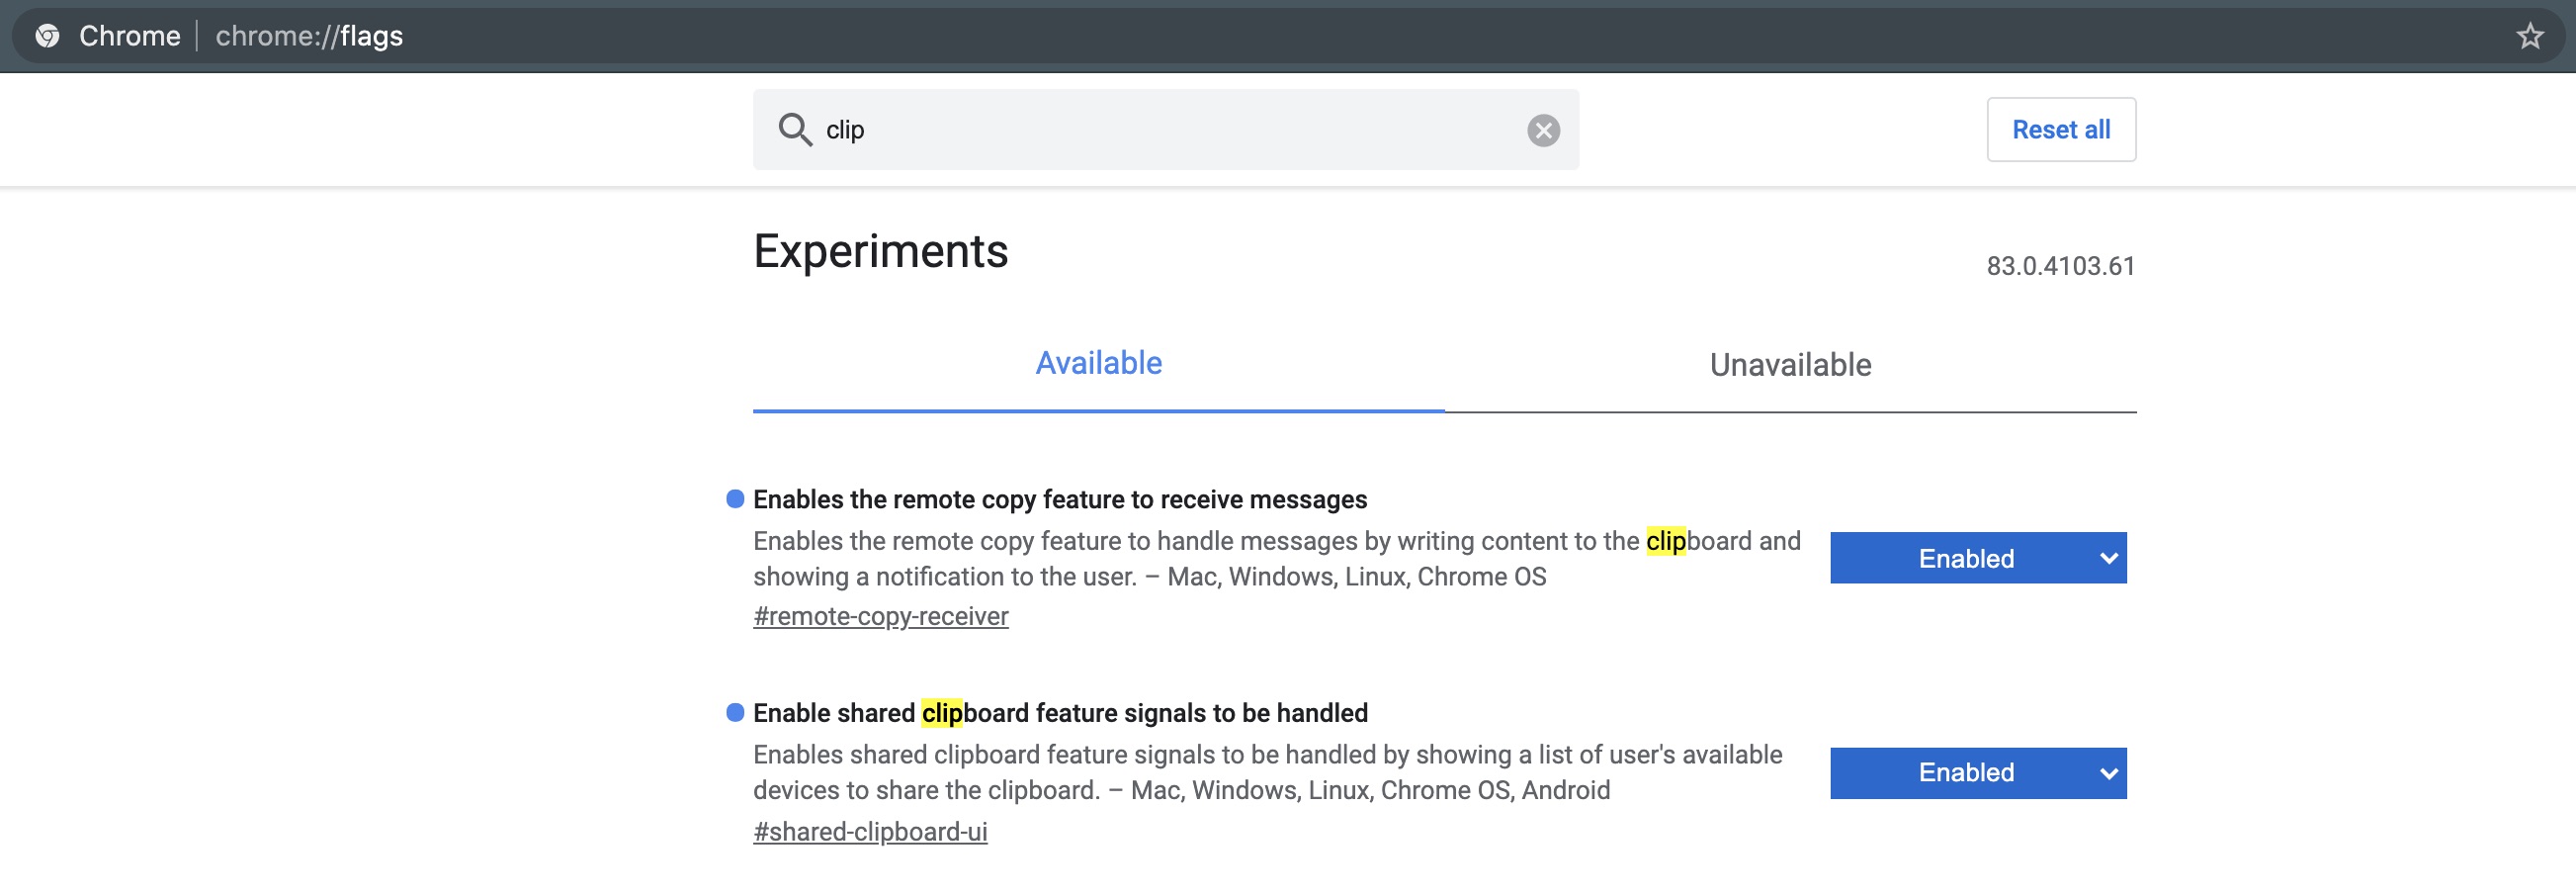Click the "Chrome" label in the address bar
Viewport: 2576px width, 896px height.
coord(129,36)
